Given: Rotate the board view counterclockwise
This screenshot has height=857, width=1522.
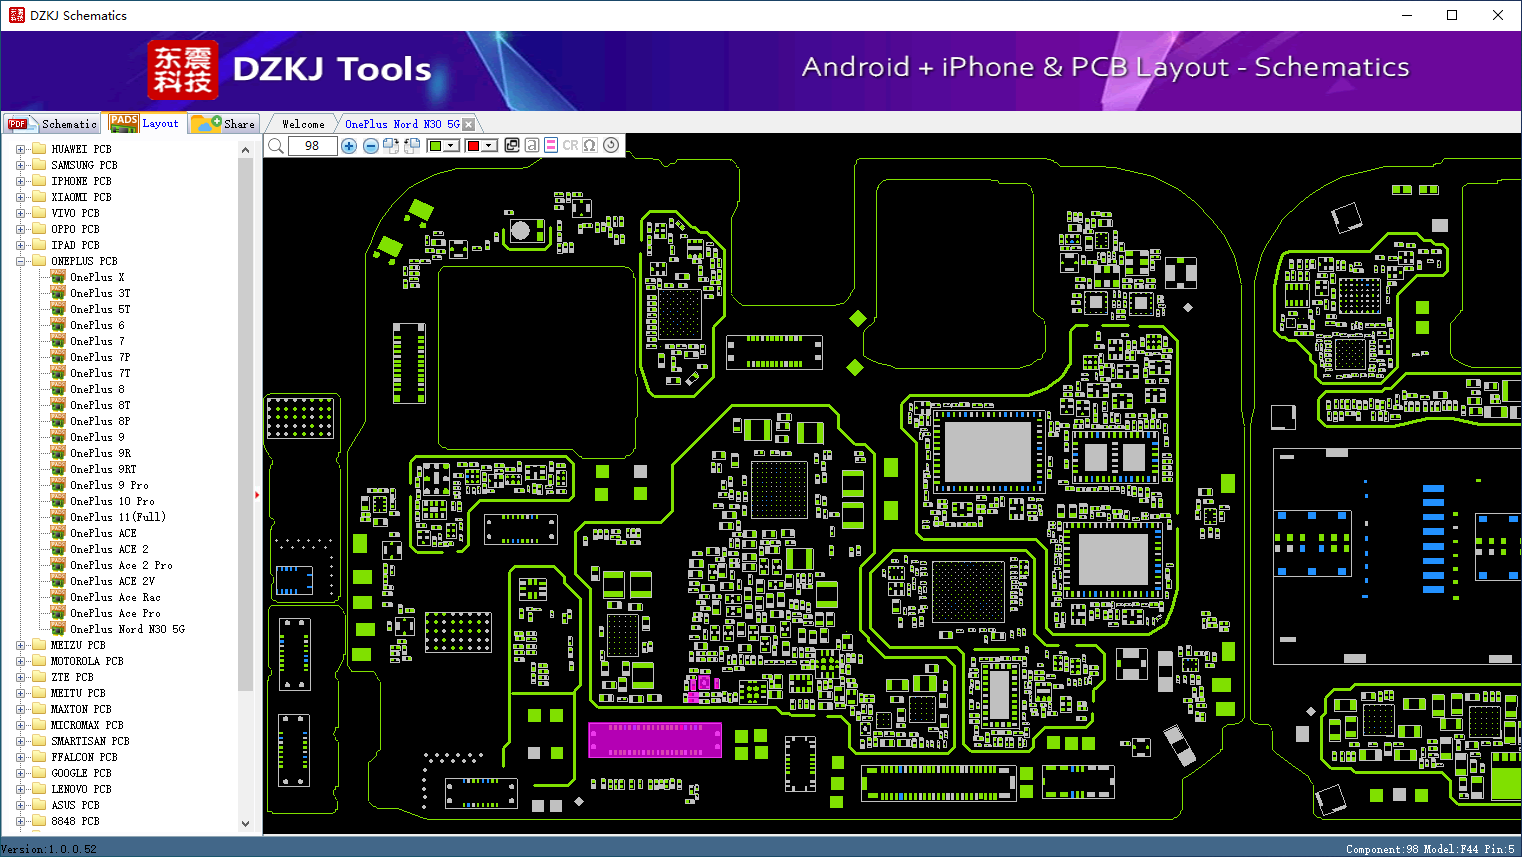Looking at the screenshot, I should coord(411,146).
